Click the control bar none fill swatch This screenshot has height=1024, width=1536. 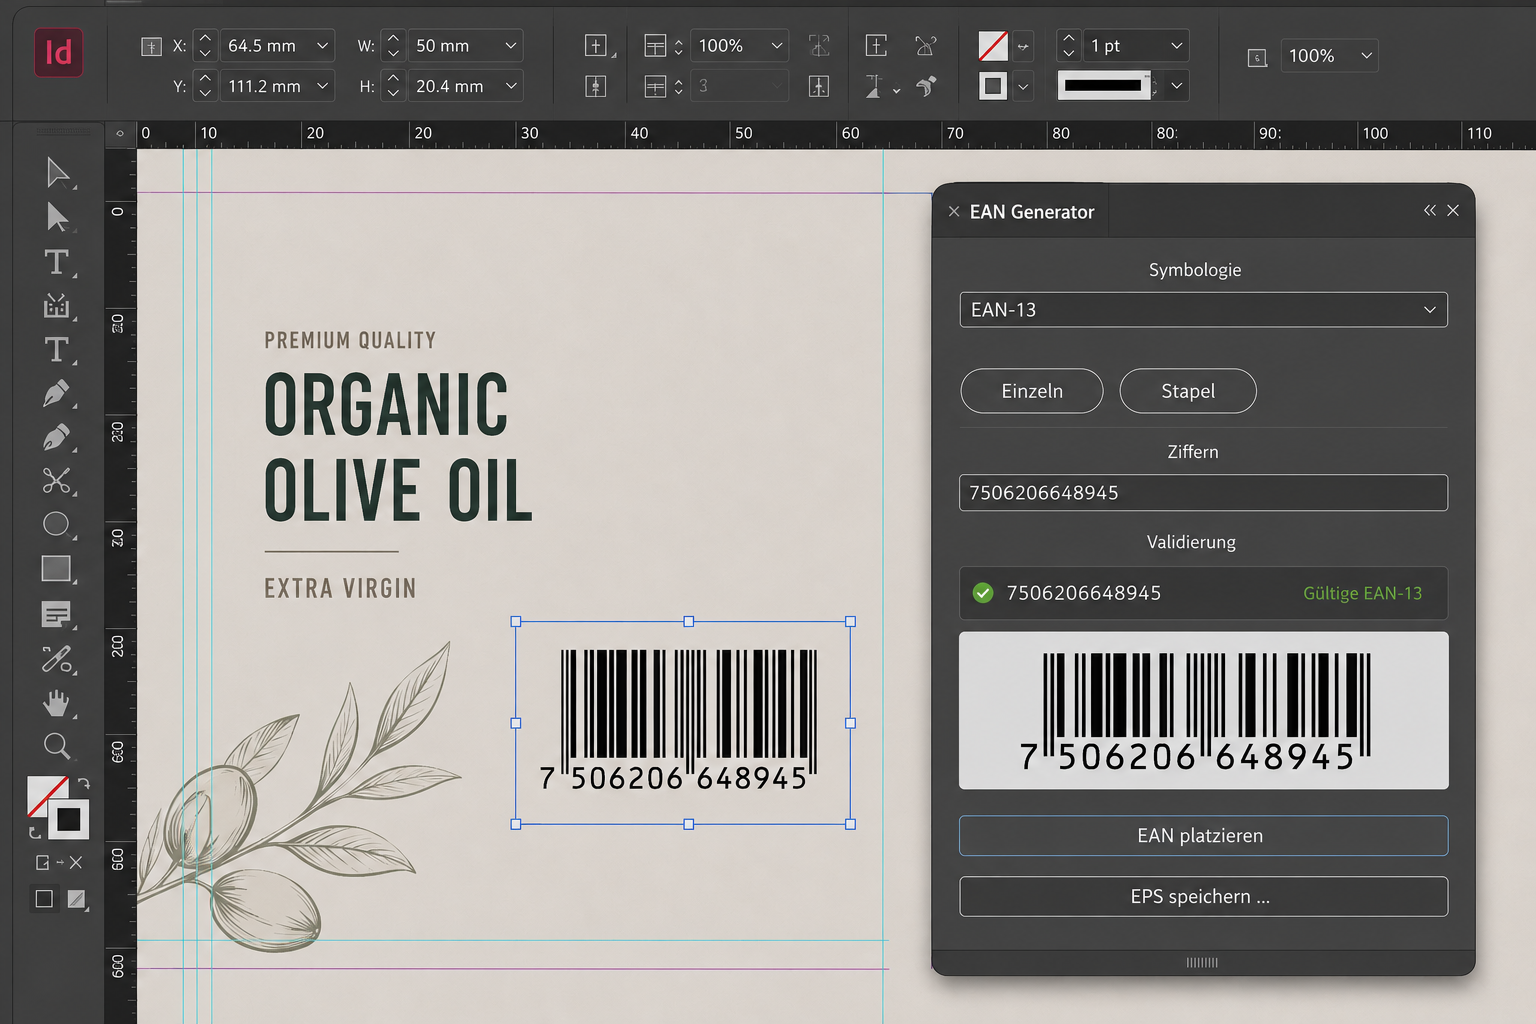pyautogui.click(x=993, y=46)
